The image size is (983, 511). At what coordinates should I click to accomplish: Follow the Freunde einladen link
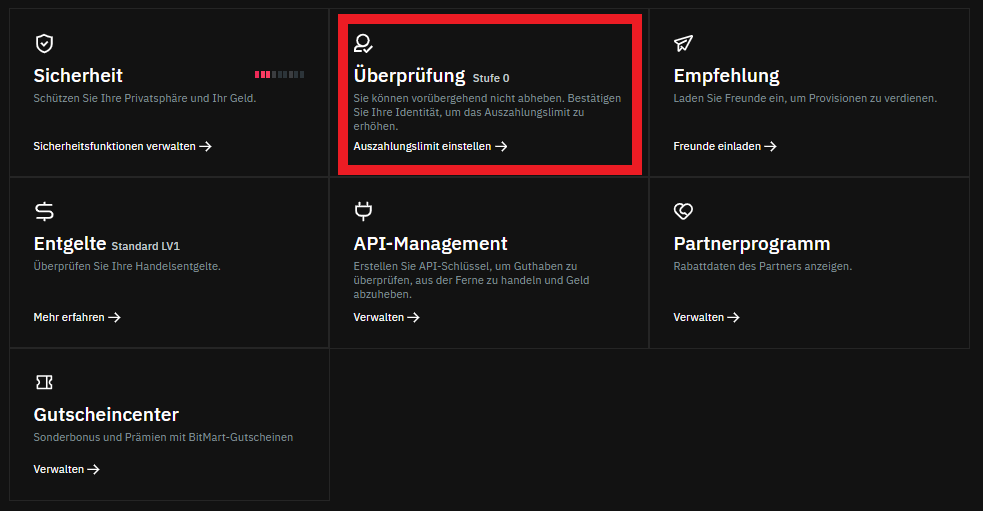coord(725,146)
